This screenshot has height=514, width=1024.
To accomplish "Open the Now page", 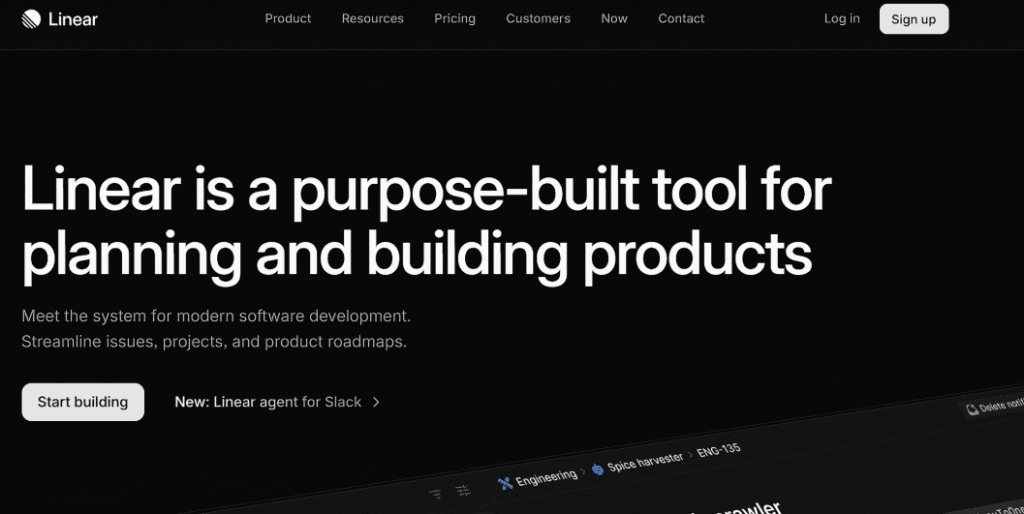I will [x=614, y=19].
